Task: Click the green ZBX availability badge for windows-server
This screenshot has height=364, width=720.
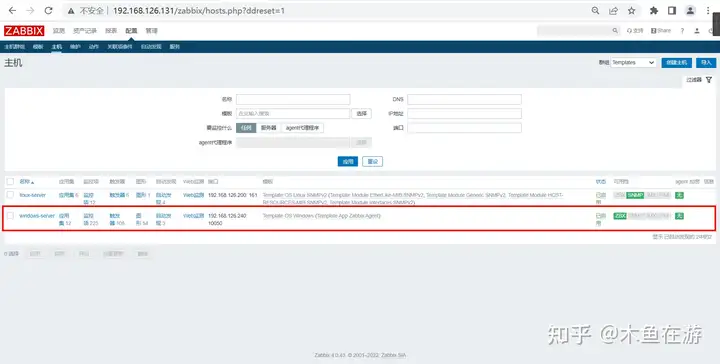Action: [620, 216]
